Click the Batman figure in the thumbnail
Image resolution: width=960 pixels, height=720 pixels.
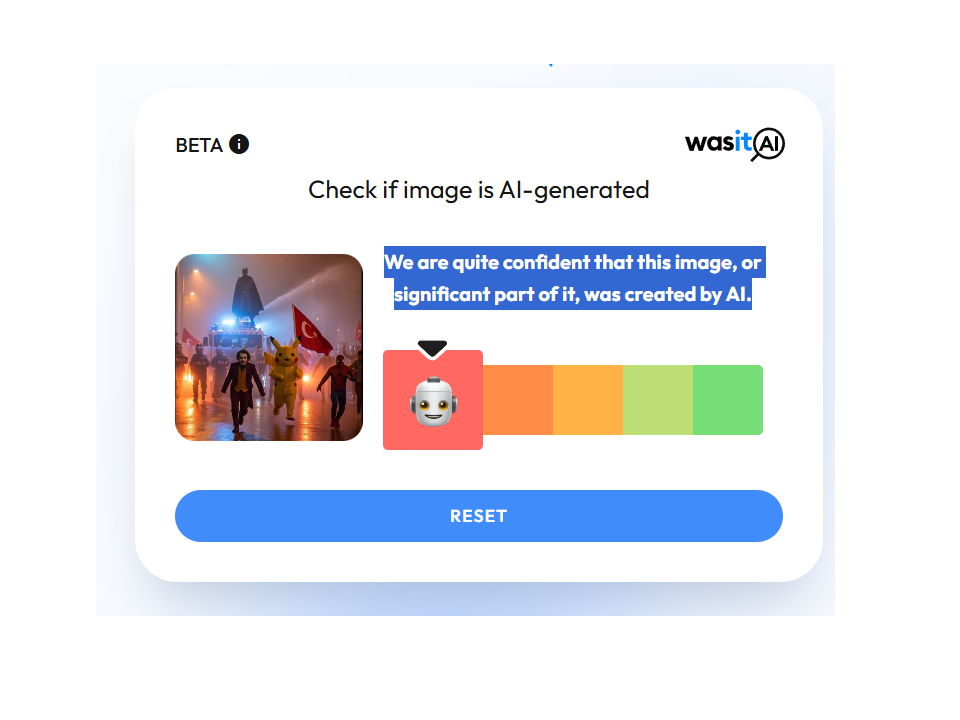pos(247,294)
